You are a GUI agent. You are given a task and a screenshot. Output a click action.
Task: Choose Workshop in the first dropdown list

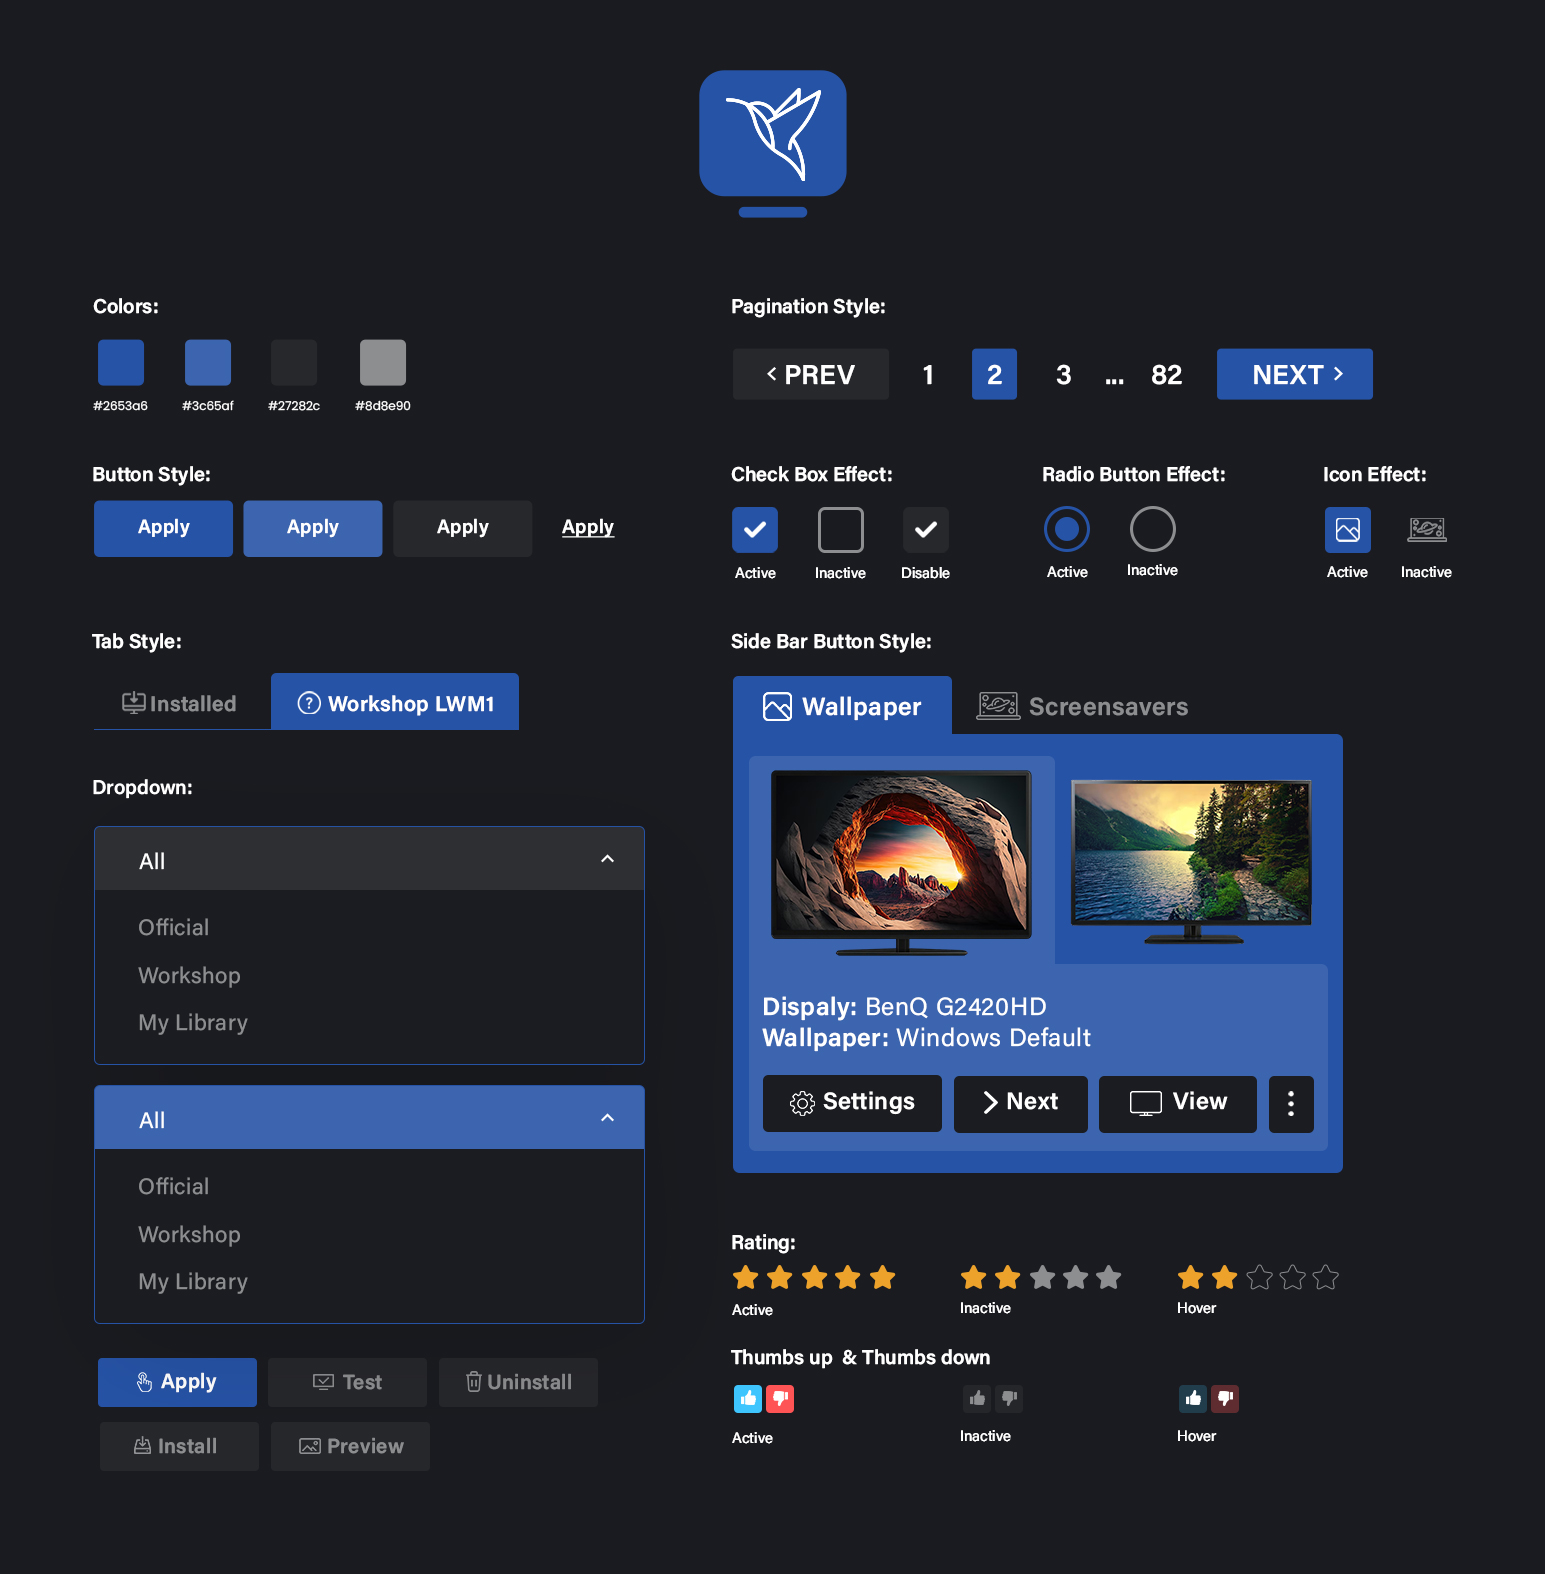[189, 975]
